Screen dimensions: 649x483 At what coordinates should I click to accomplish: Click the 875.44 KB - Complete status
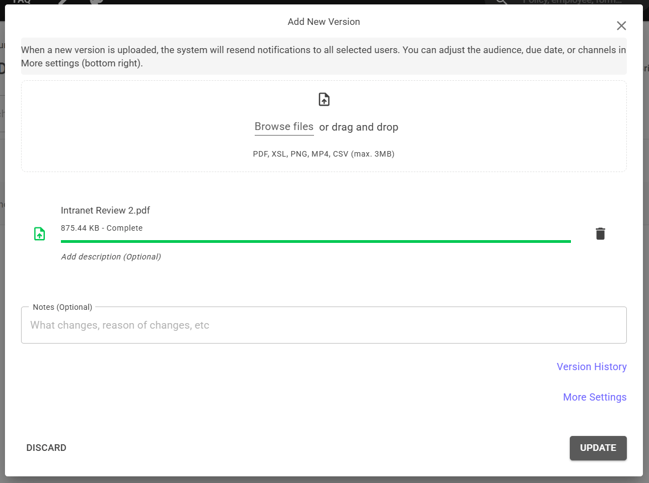tap(102, 228)
